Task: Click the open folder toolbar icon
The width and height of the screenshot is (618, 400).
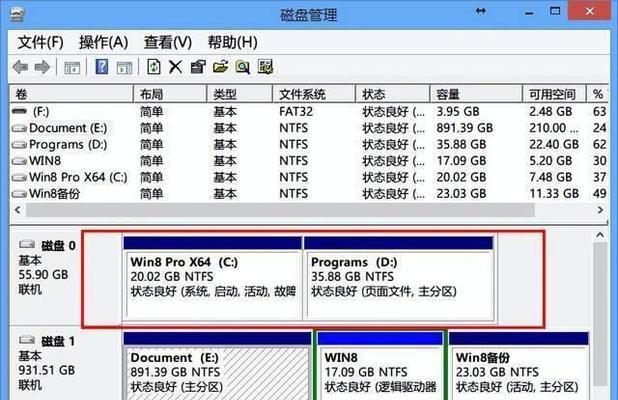Action: coord(221,67)
